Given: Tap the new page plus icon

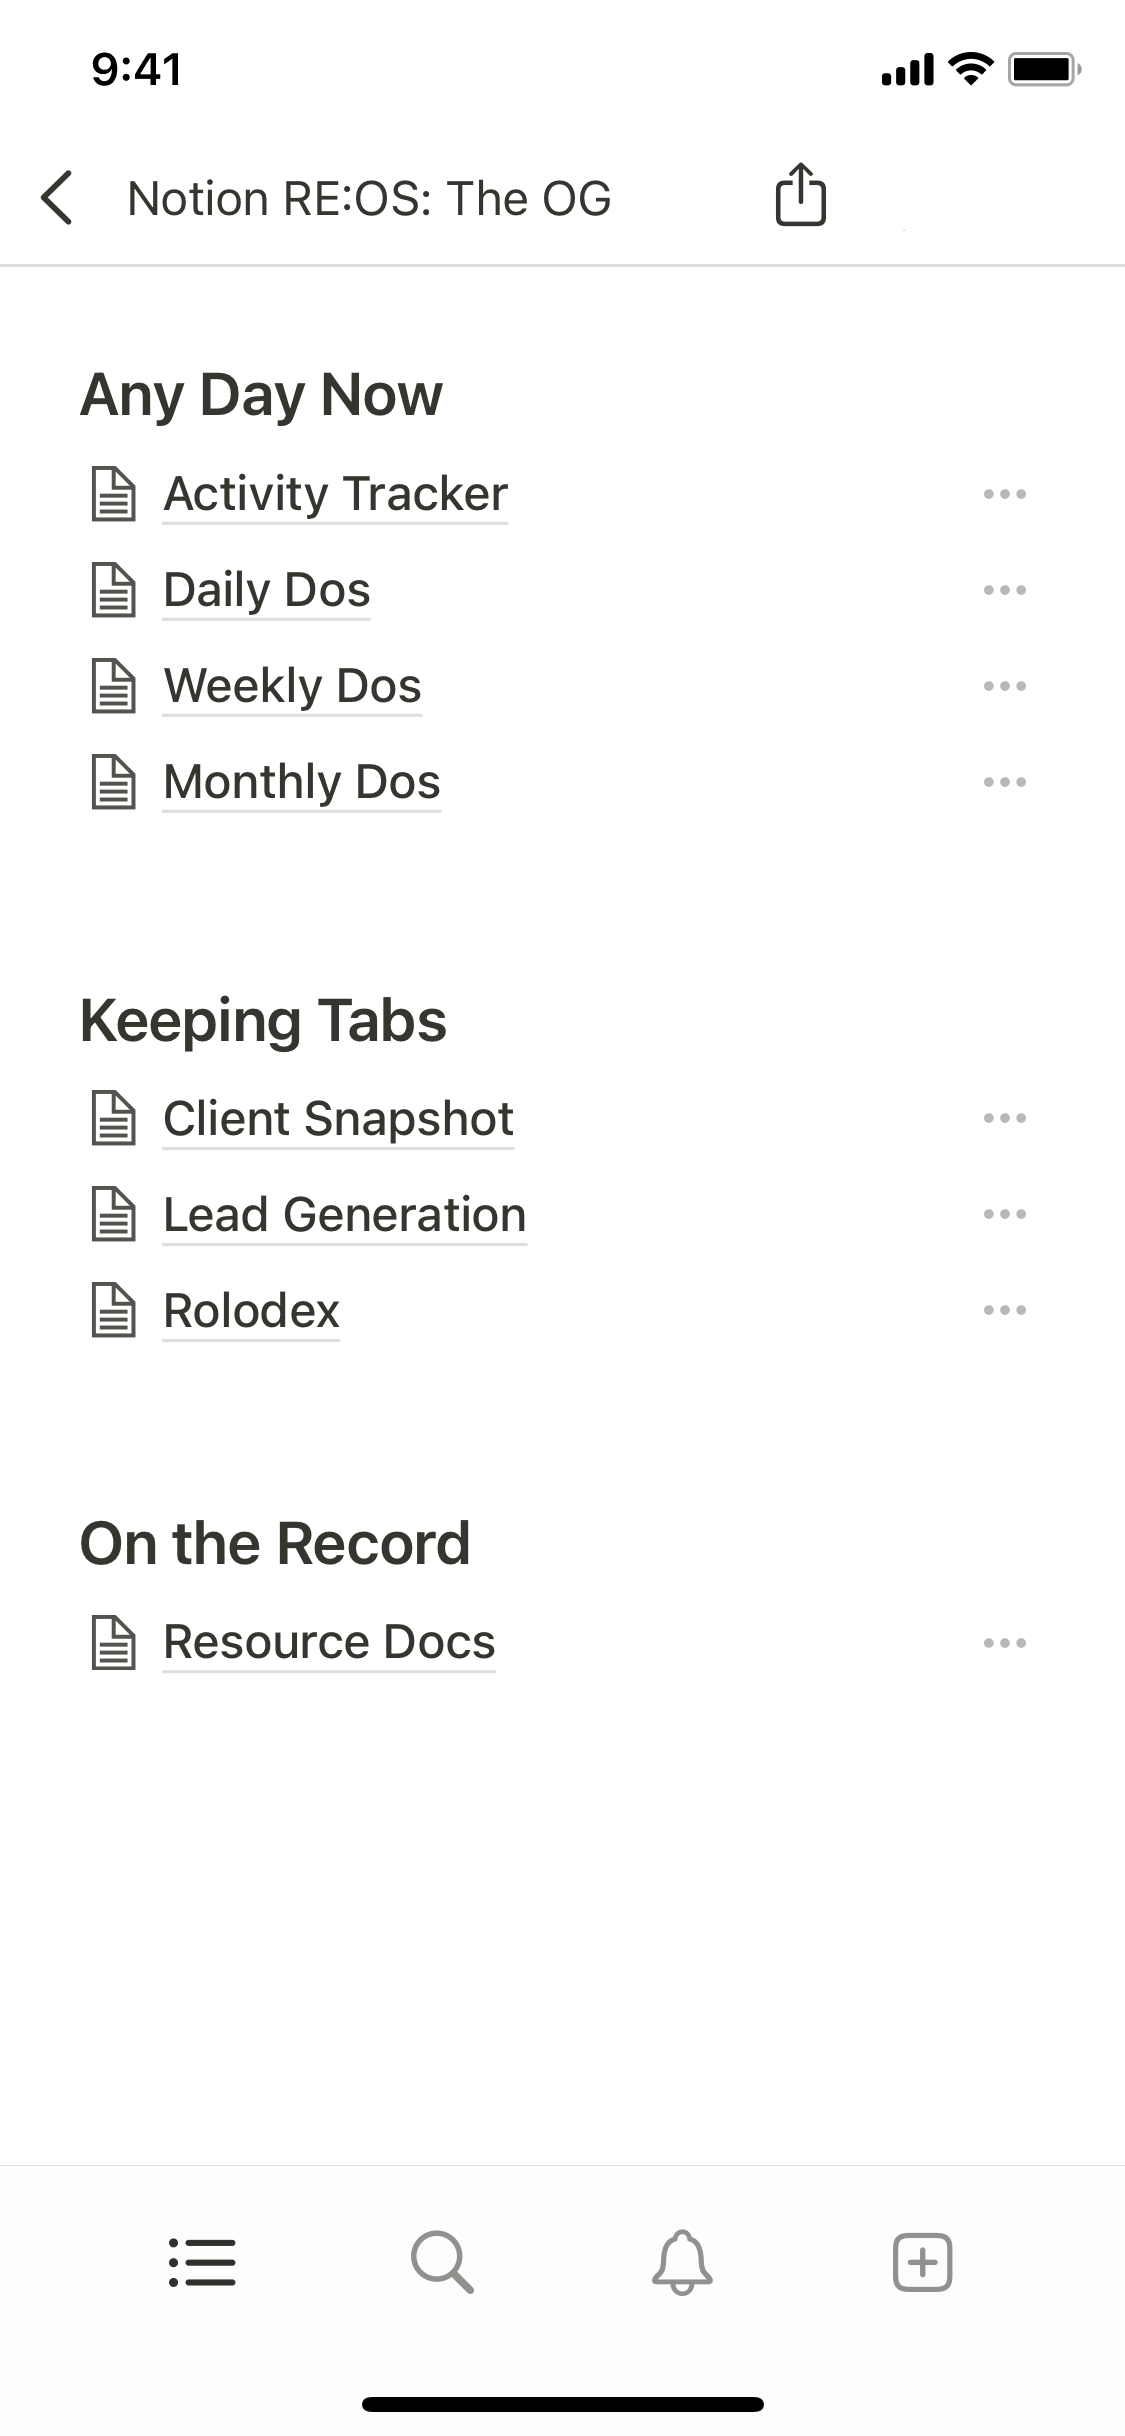Looking at the screenshot, I should tap(922, 2261).
